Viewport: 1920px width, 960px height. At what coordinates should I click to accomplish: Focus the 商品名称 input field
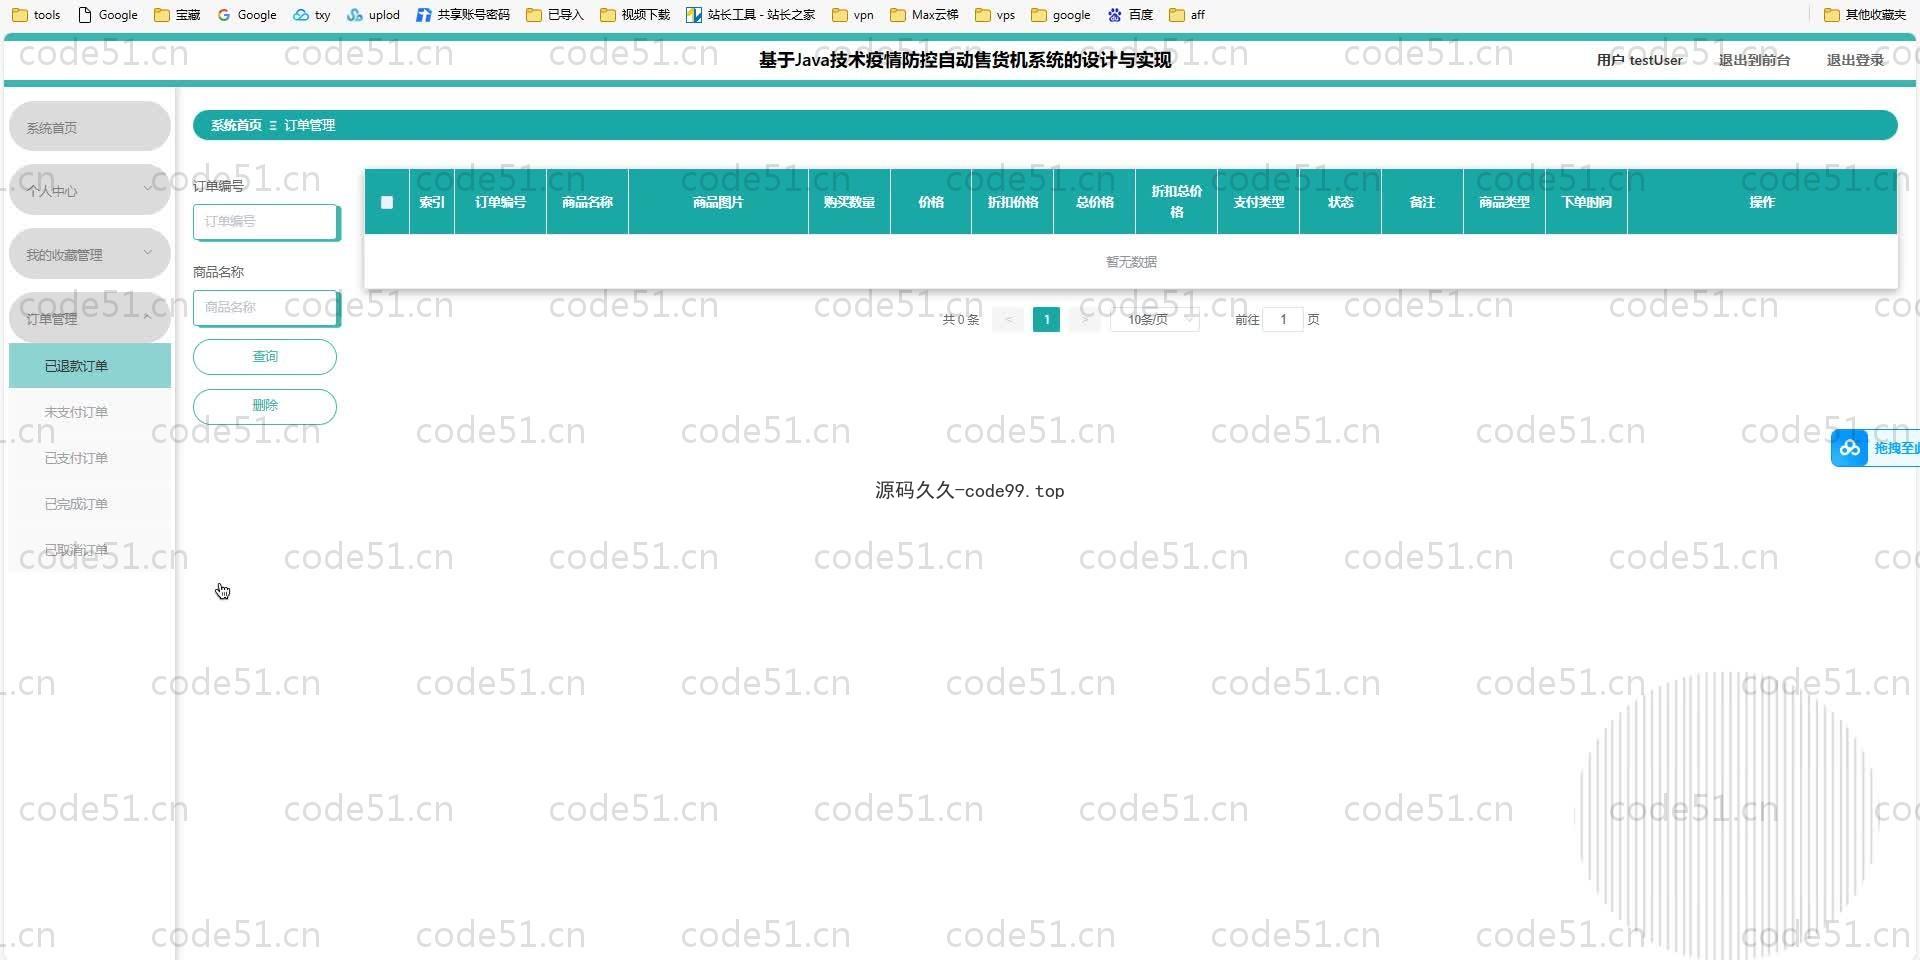coord(266,308)
